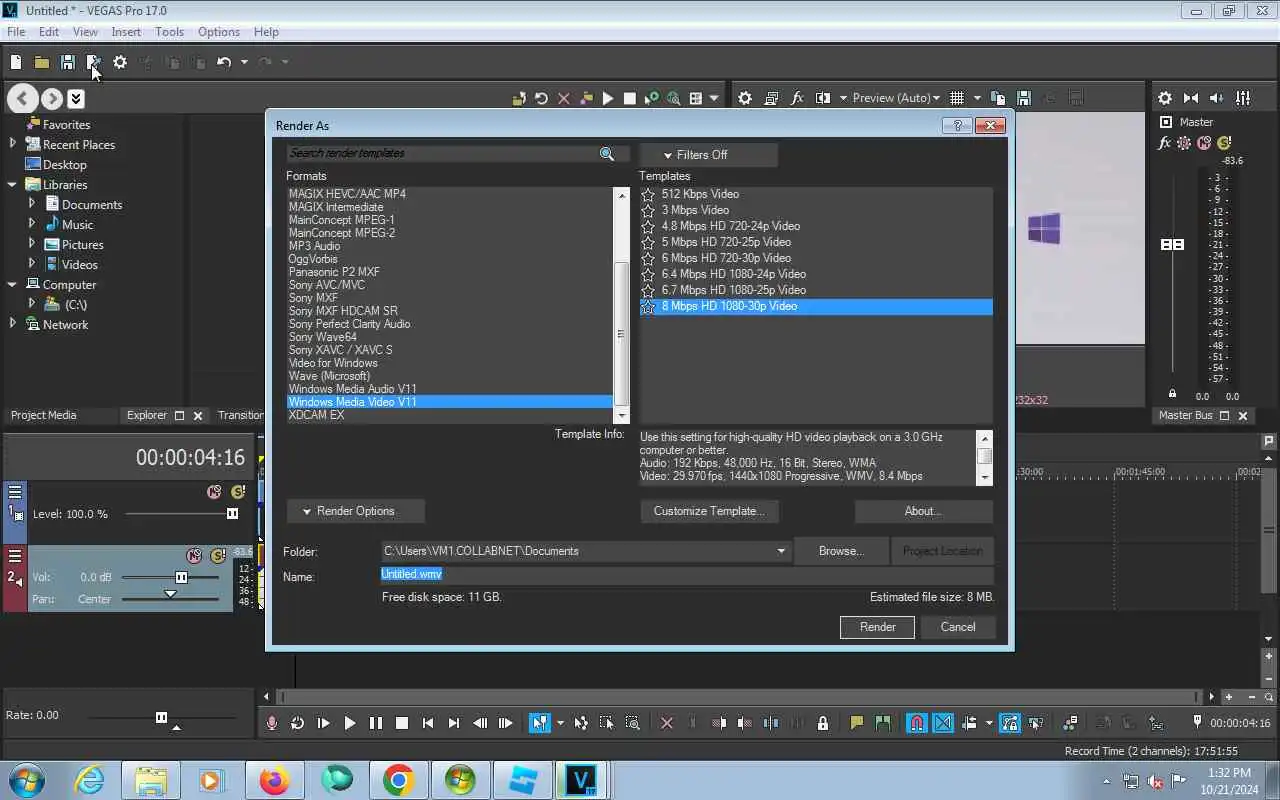The image size is (1280, 800).
Task: Save the project using the floppy icon
Action: click(68, 62)
